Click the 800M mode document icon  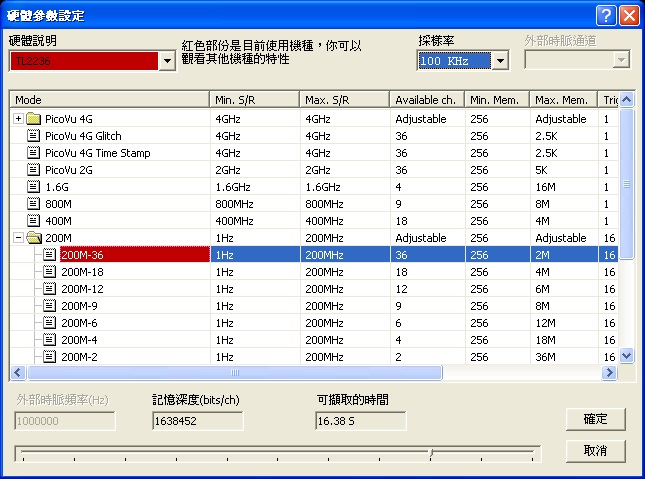[33, 204]
